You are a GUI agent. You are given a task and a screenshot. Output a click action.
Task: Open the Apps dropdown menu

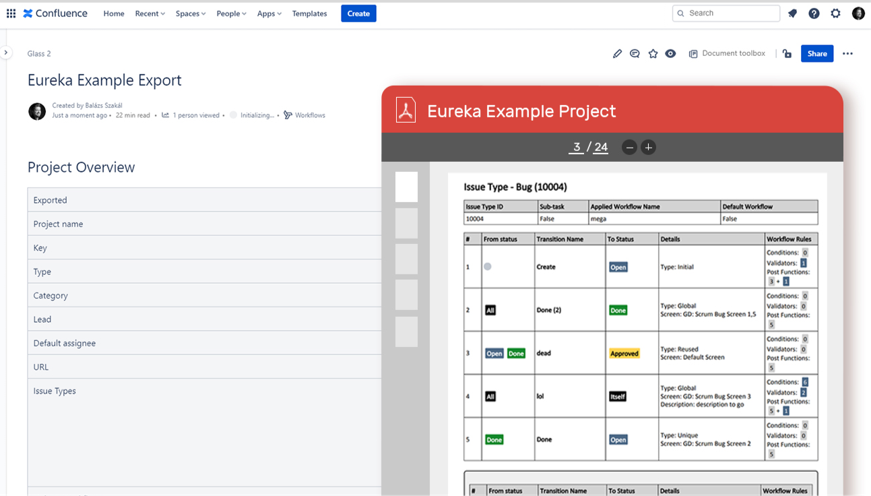coord(269,14)
